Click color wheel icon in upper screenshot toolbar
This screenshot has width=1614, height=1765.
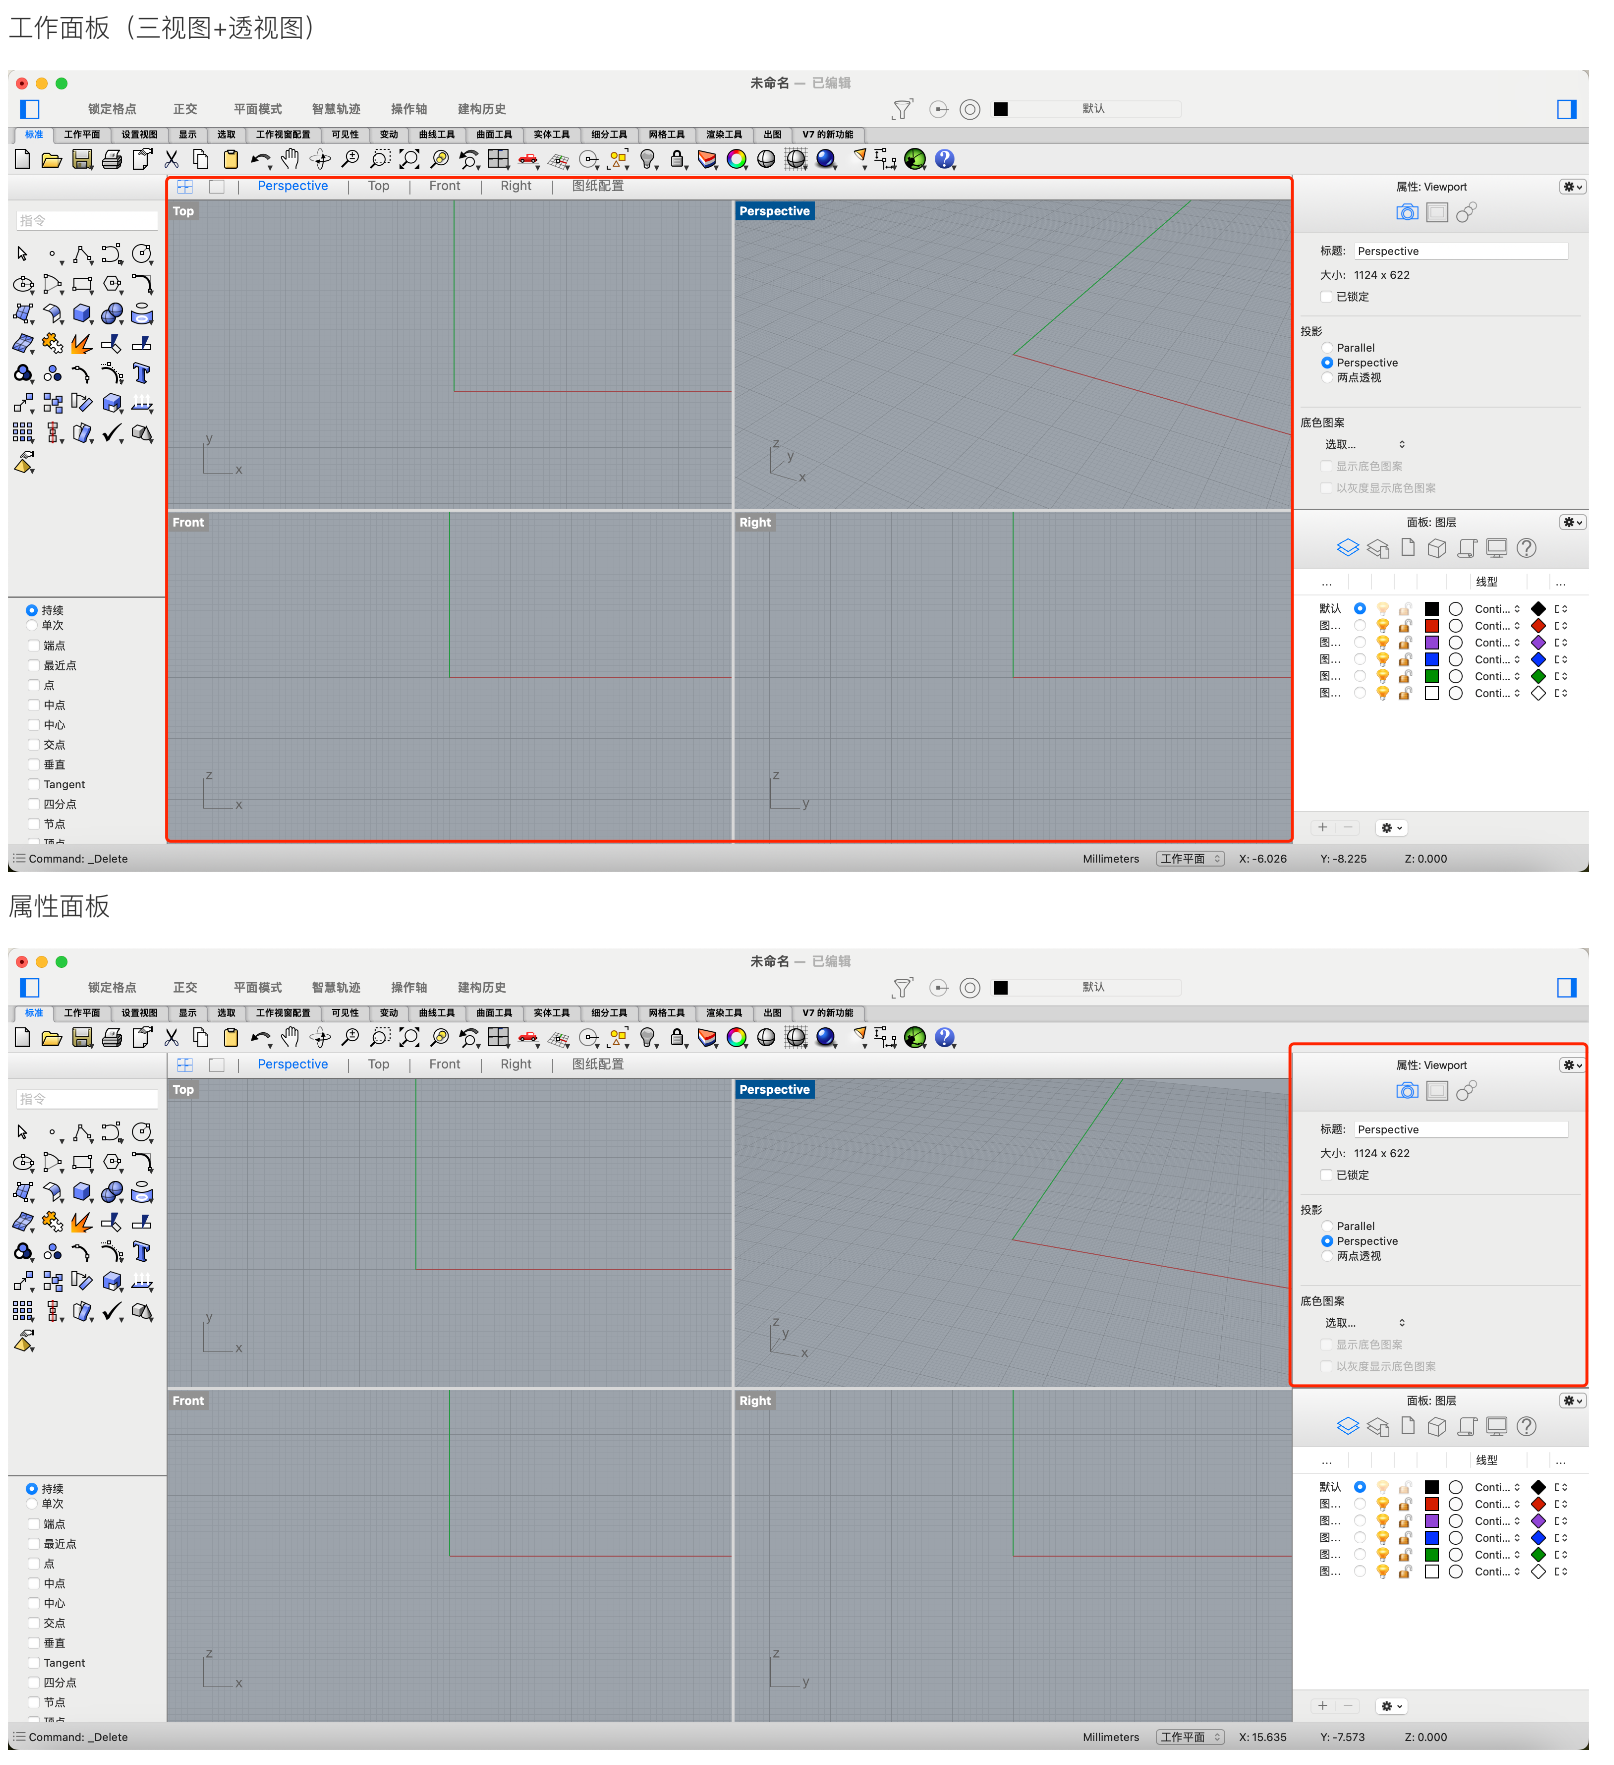click(x=737, y=159)
